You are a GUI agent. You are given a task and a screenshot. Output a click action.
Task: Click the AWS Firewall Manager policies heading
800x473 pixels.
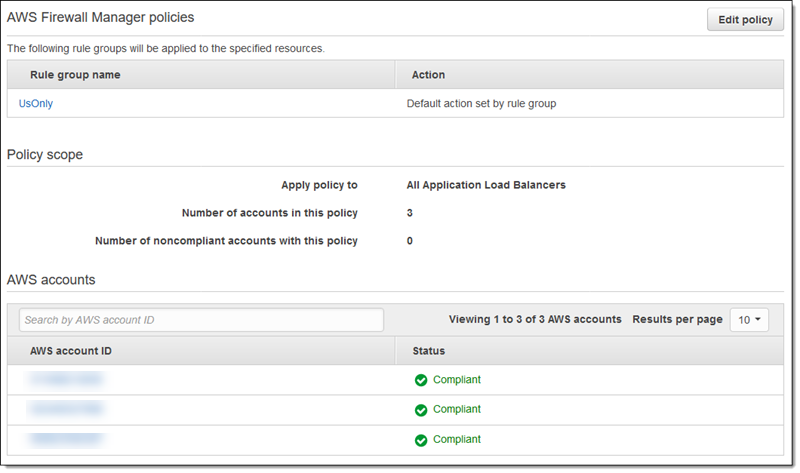pos(101,18)
